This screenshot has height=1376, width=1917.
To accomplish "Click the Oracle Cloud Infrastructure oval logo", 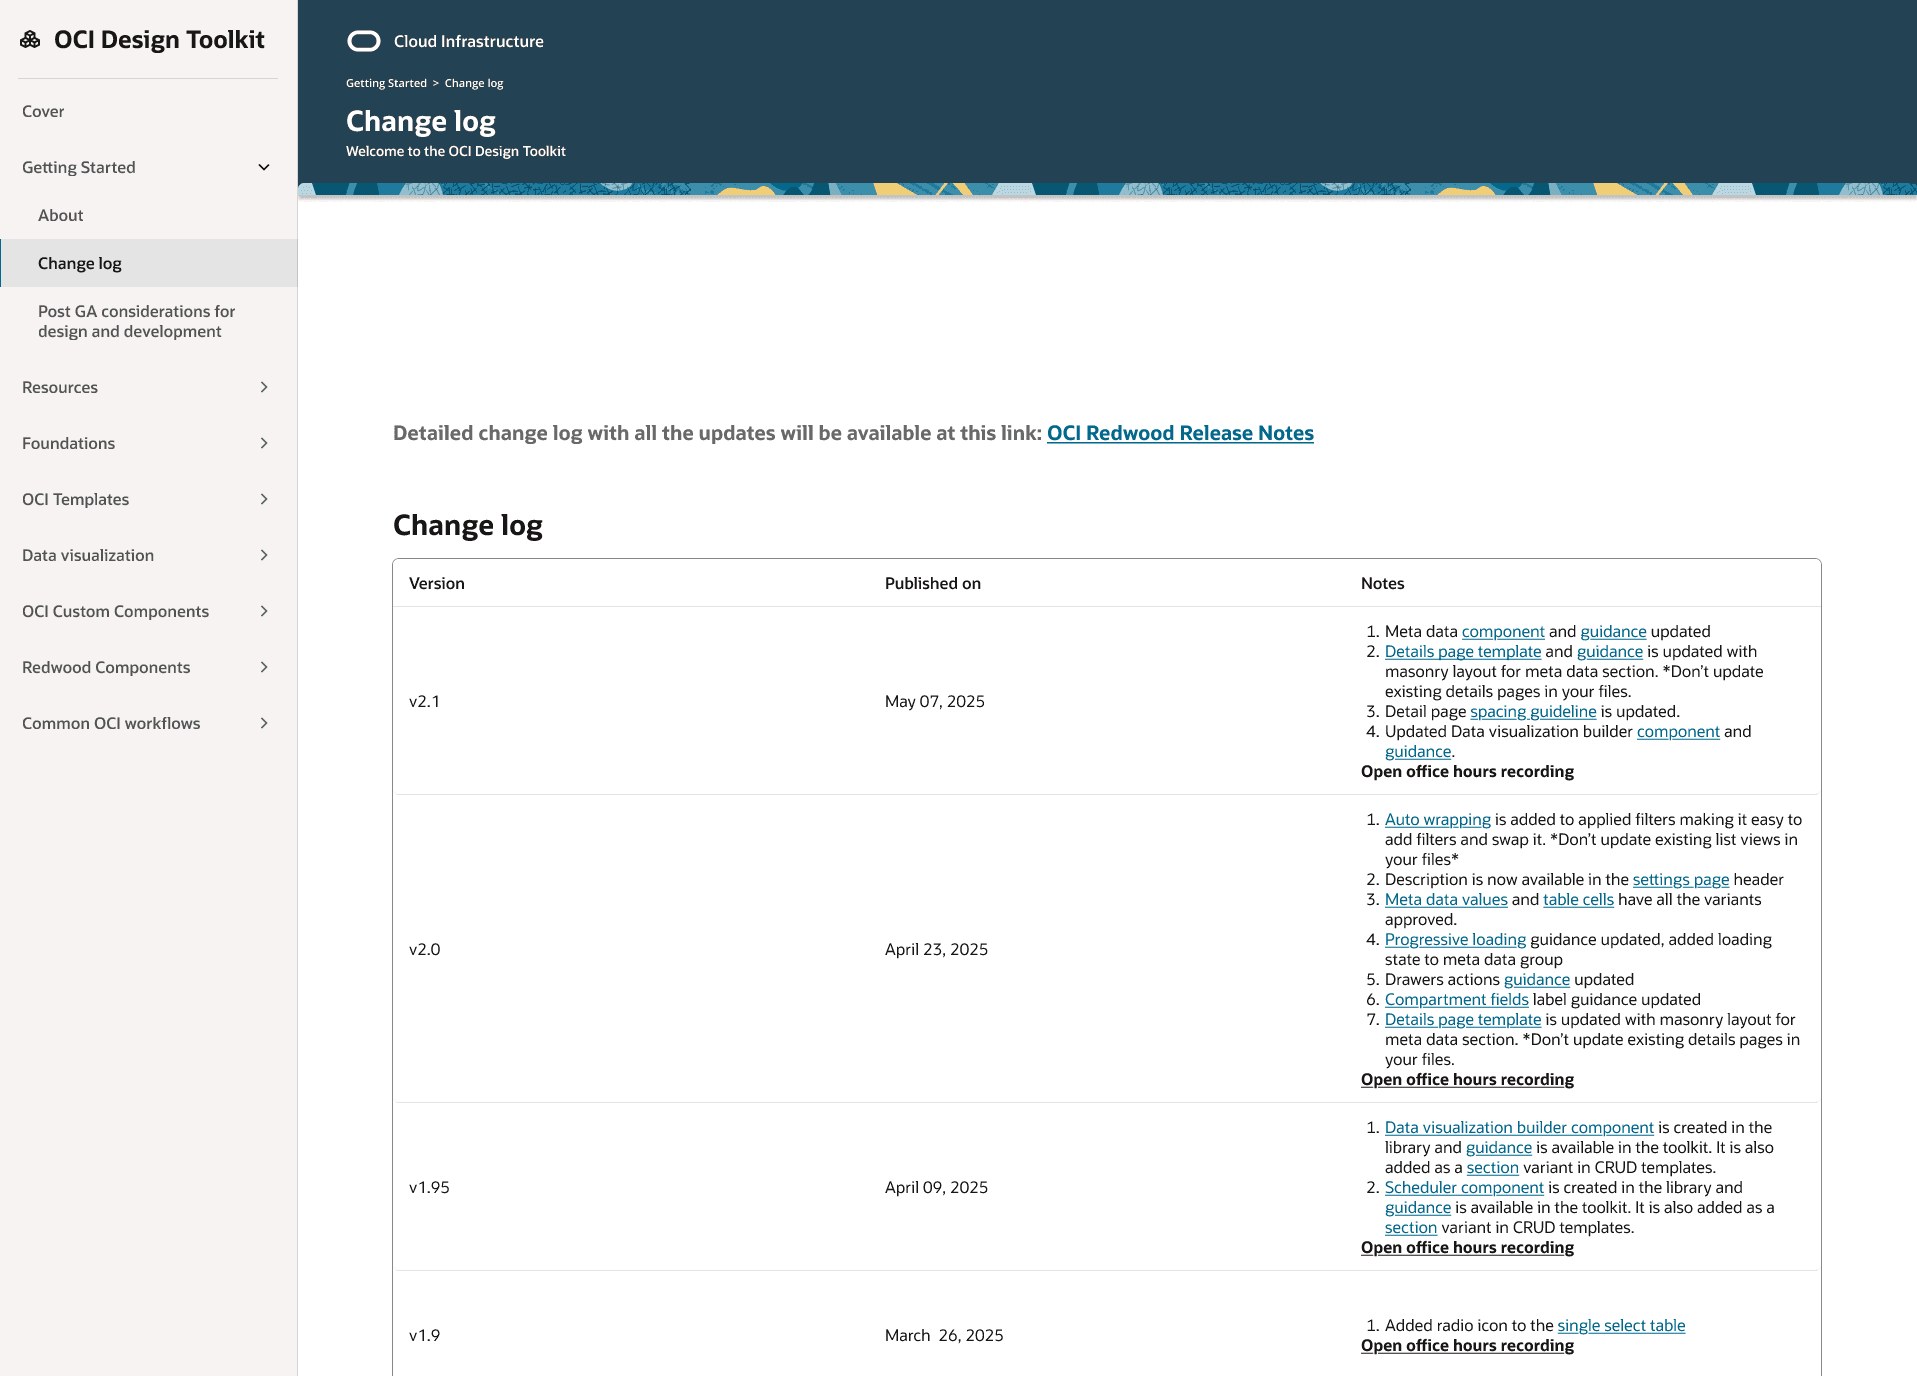I will [x=364, y=41].
